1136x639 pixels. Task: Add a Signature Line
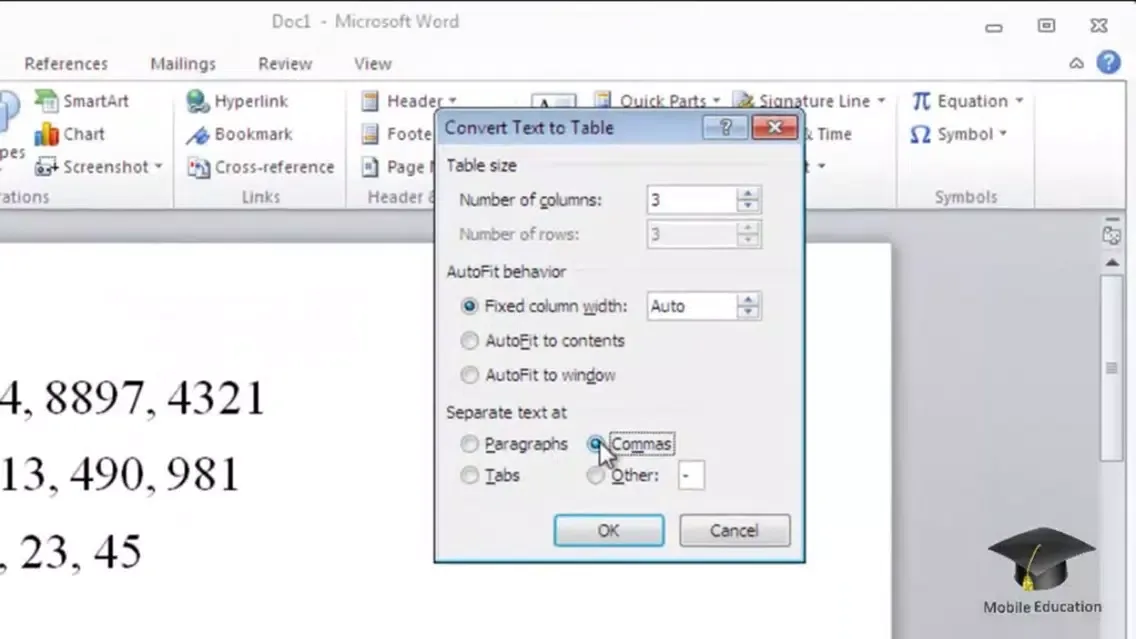pyautogui.click(x=810, y=101)
